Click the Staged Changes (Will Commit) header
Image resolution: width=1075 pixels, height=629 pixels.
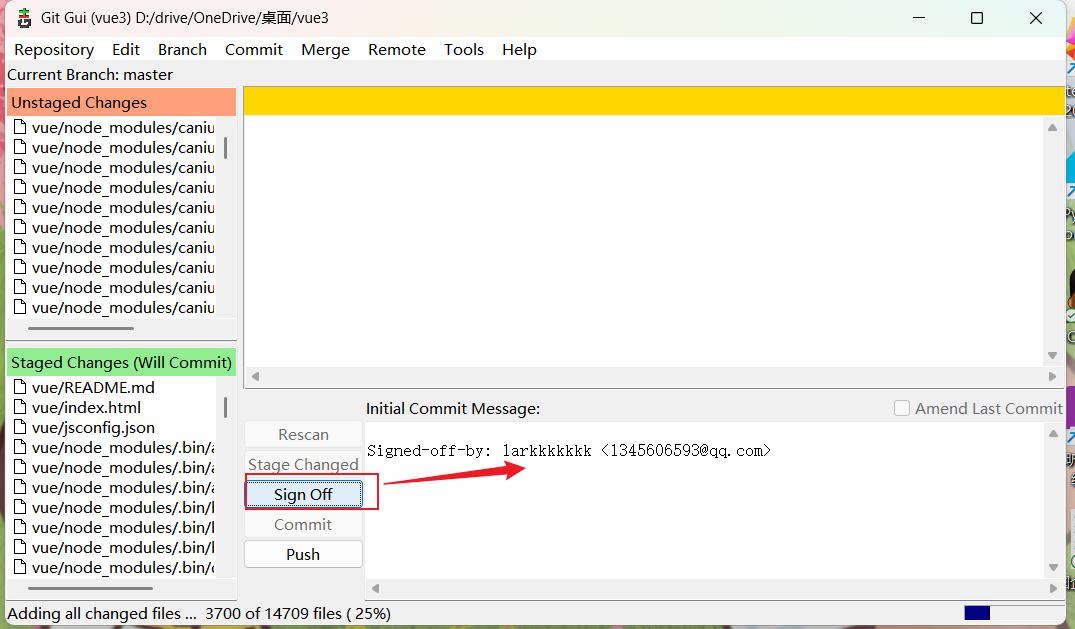pos(121,362)
